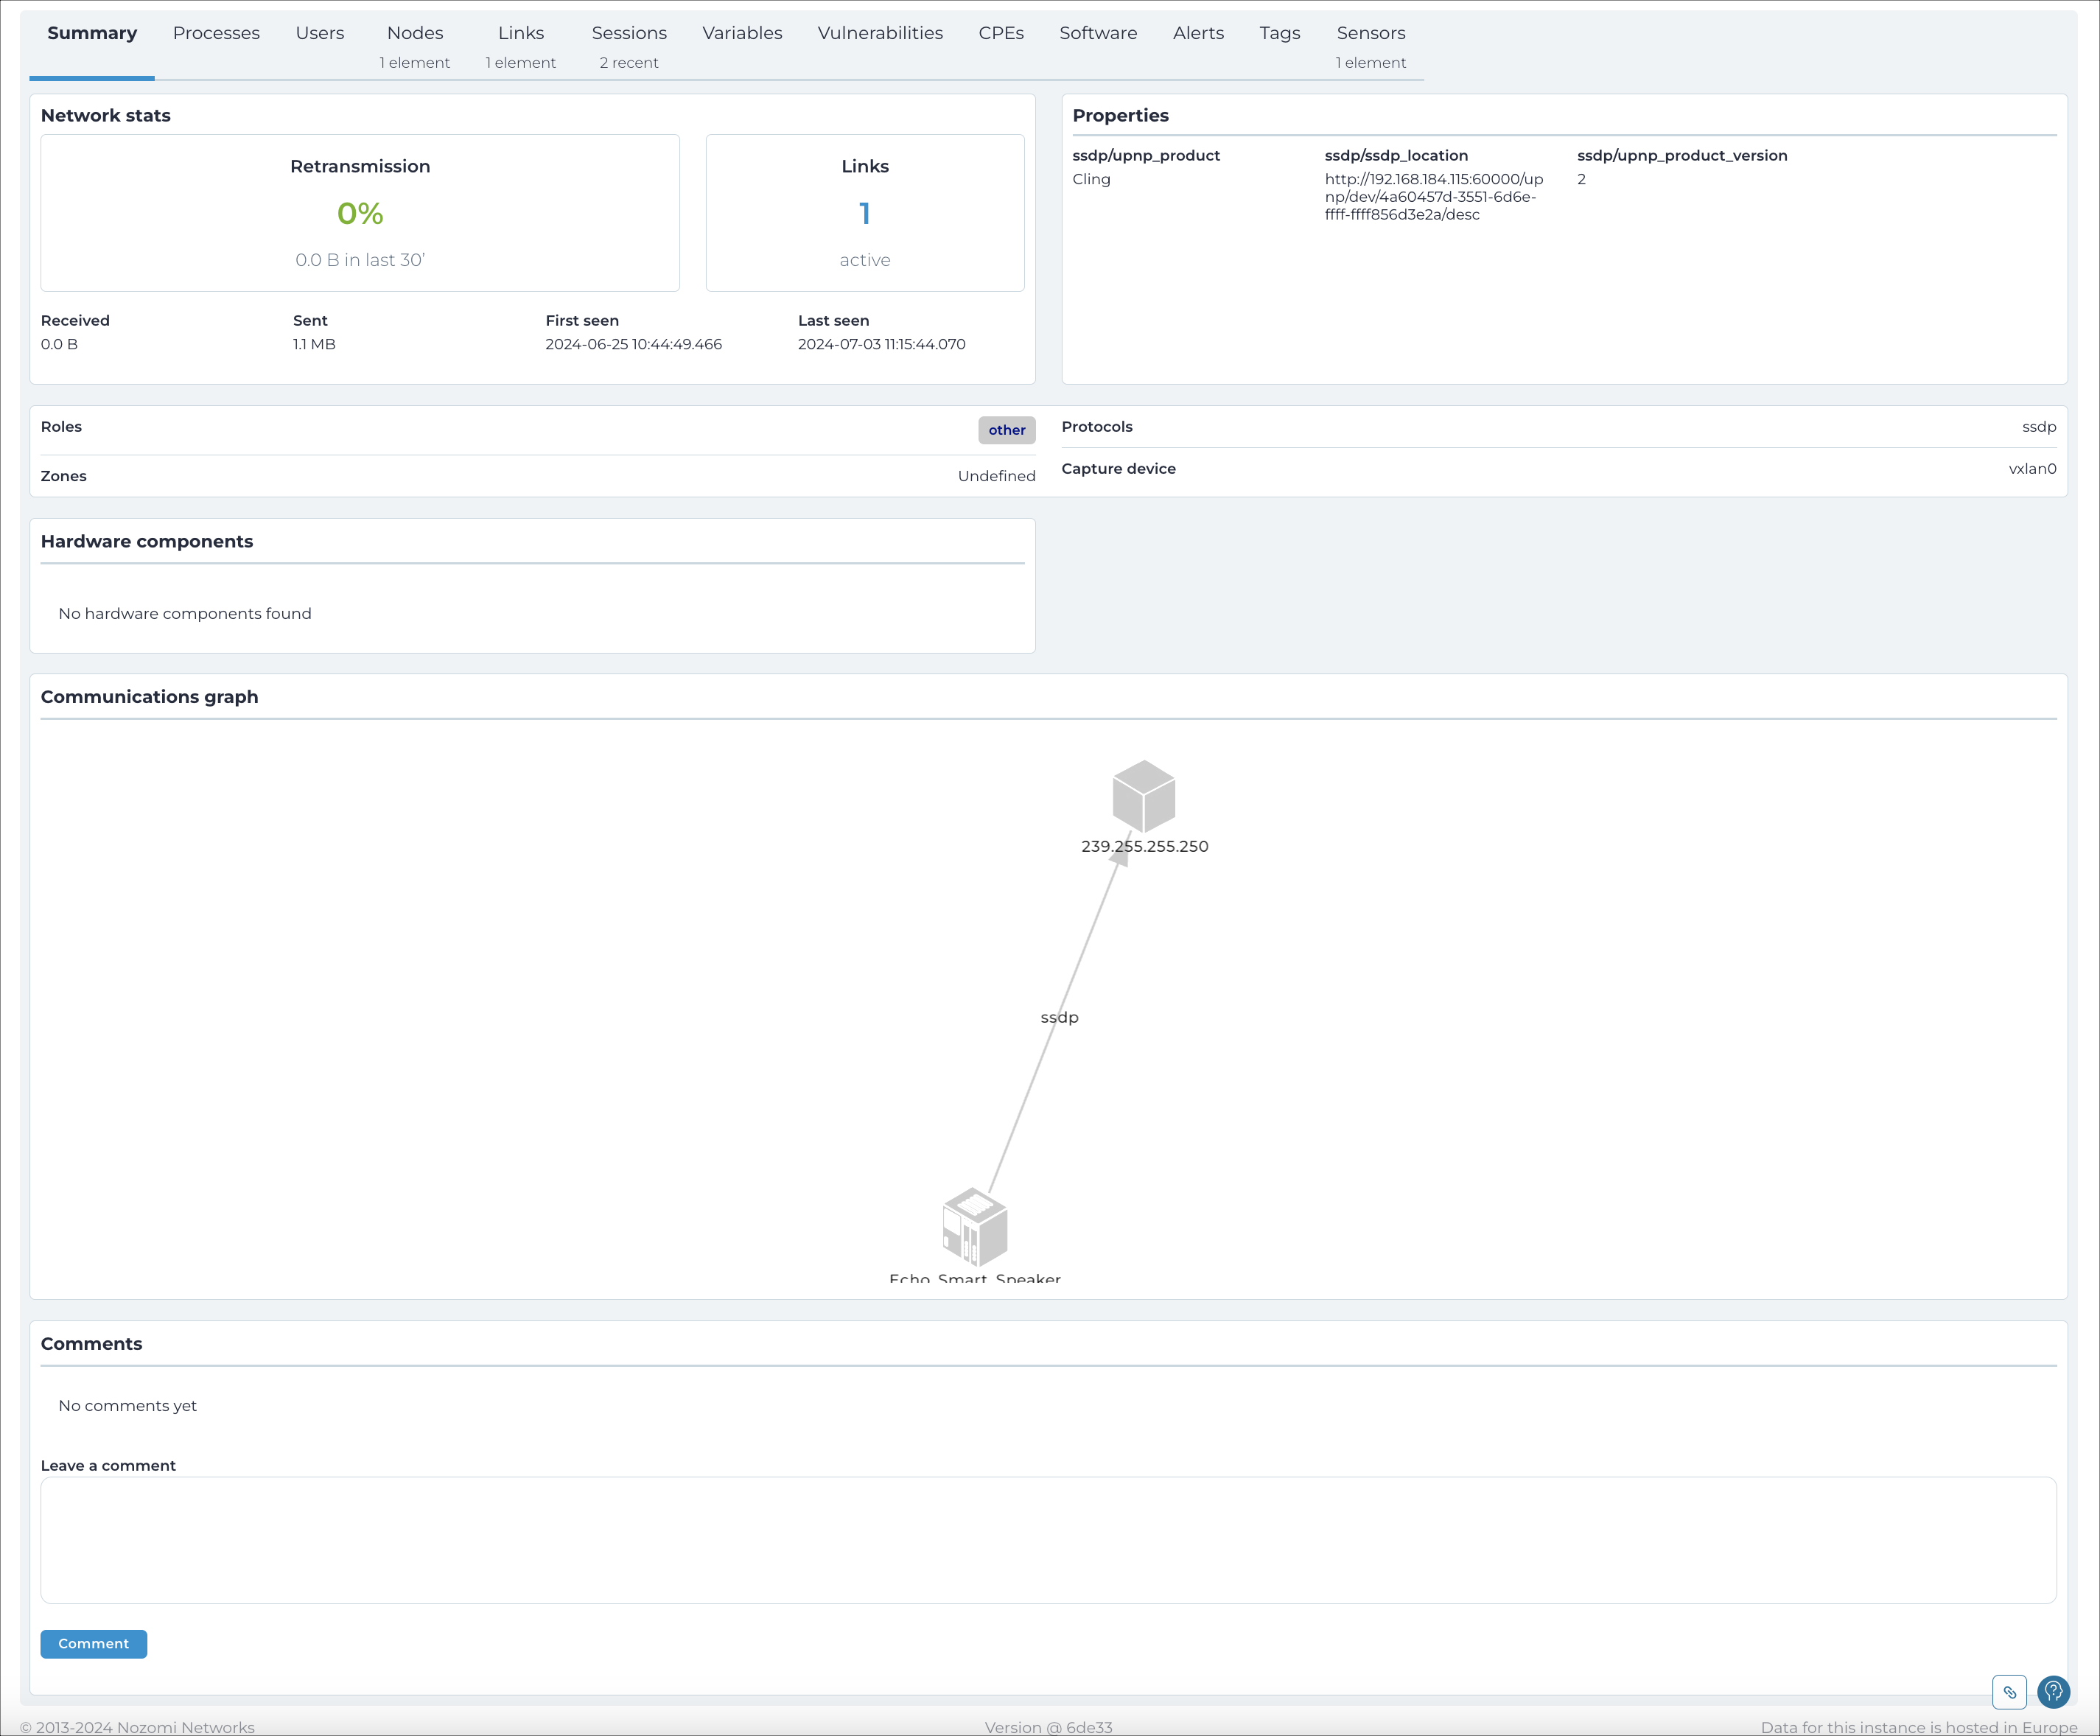Select the Echo Smart Speaker node icon
Image resolution: width=2100 pixels, height=1736 pixels.
(x=975, y=1226)
